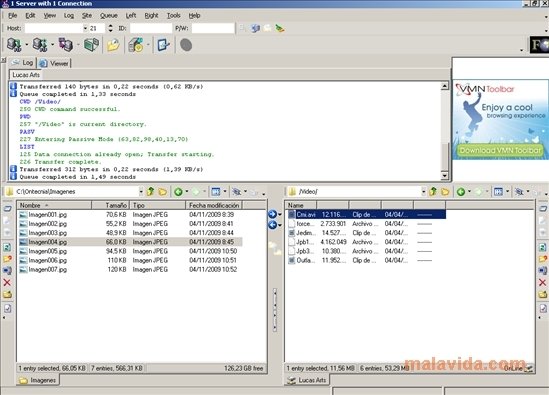Open dropdown beside the left transfer arrow
This screenshot has width=549, height=395.
(280, 225)
